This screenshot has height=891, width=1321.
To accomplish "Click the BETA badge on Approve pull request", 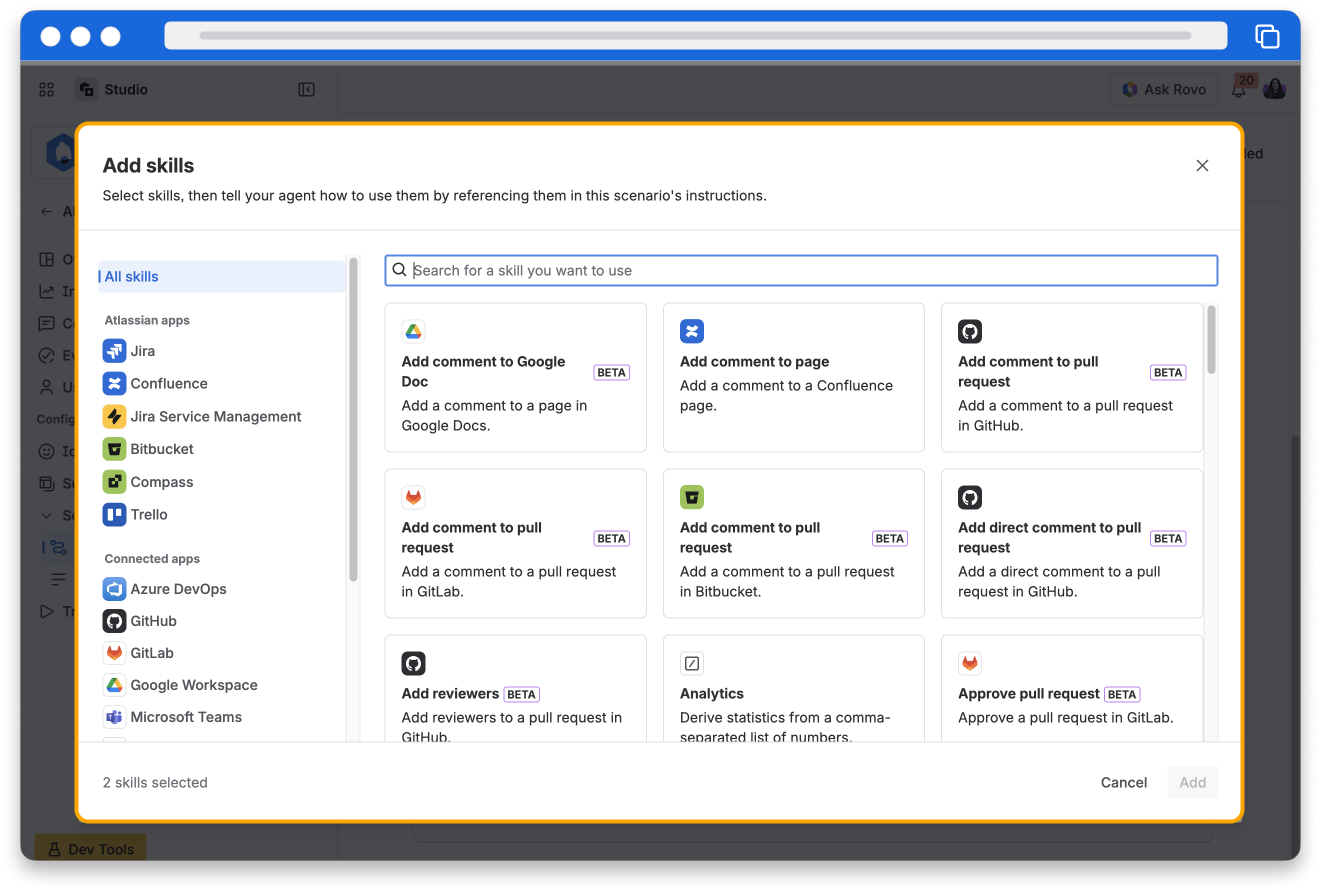I will (x=1122, y=694).
